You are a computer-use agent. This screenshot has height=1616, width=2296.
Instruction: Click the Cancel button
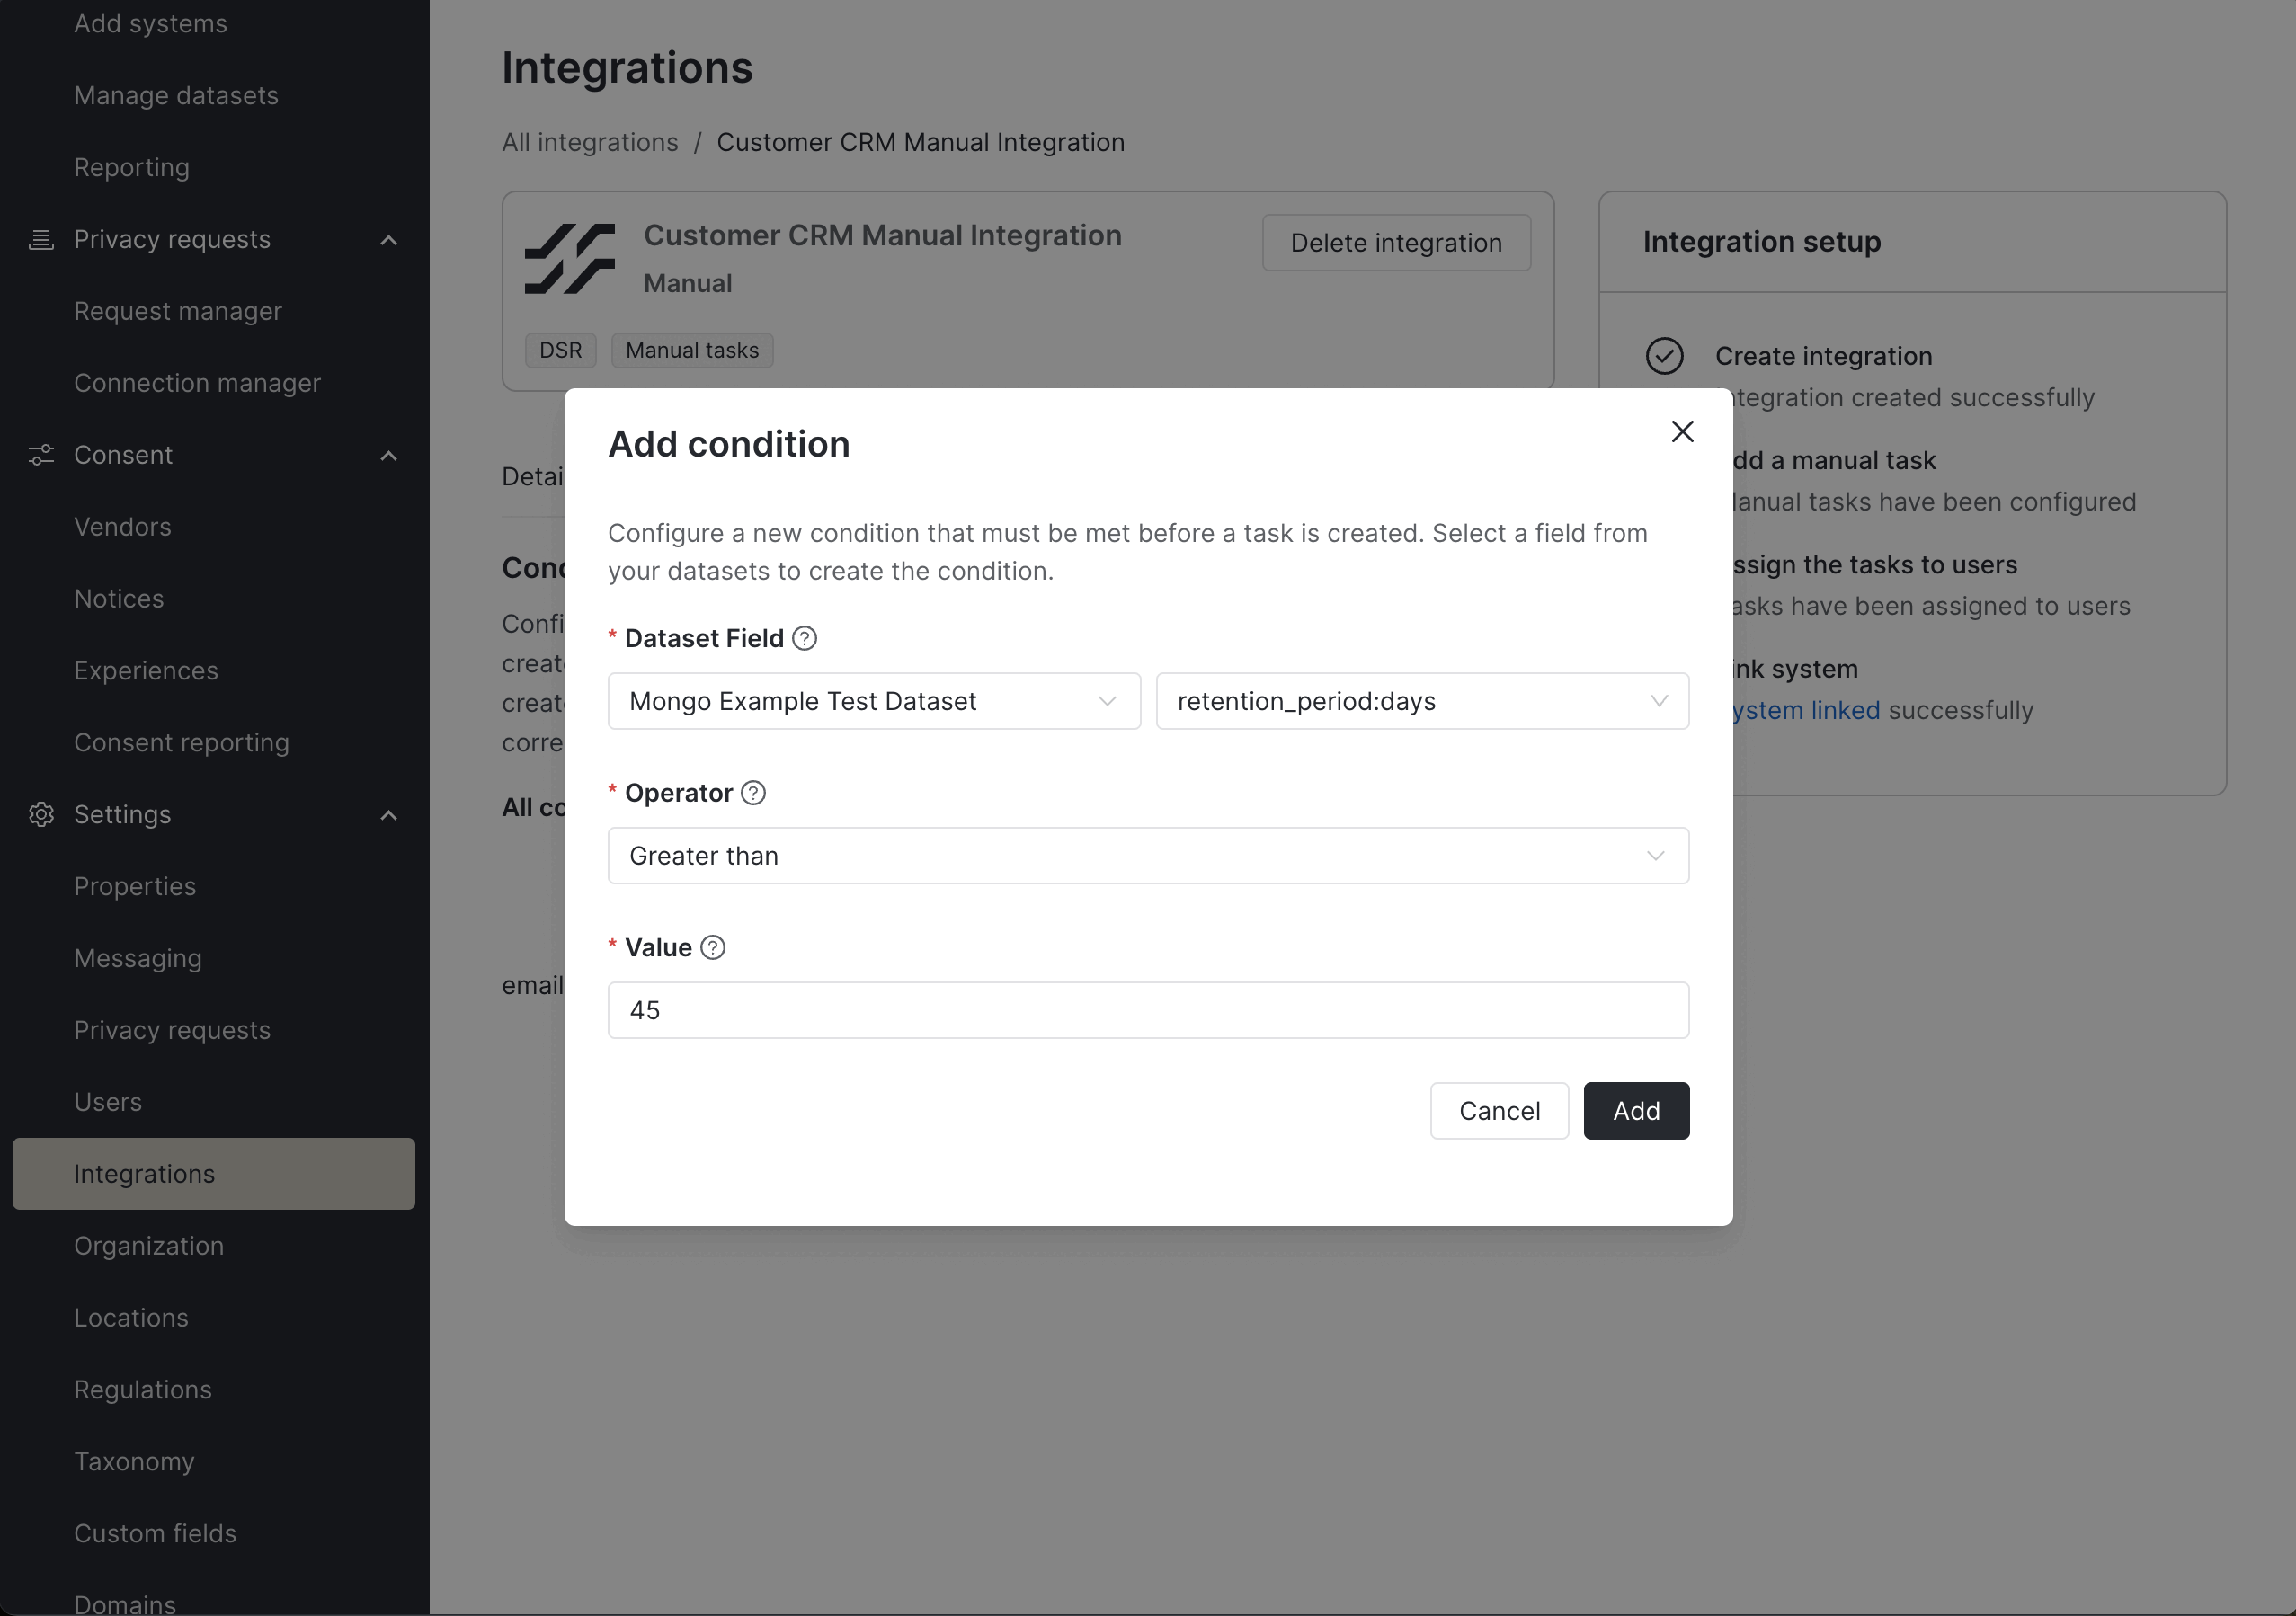pyautogui.click(x=1498, y=1111)
